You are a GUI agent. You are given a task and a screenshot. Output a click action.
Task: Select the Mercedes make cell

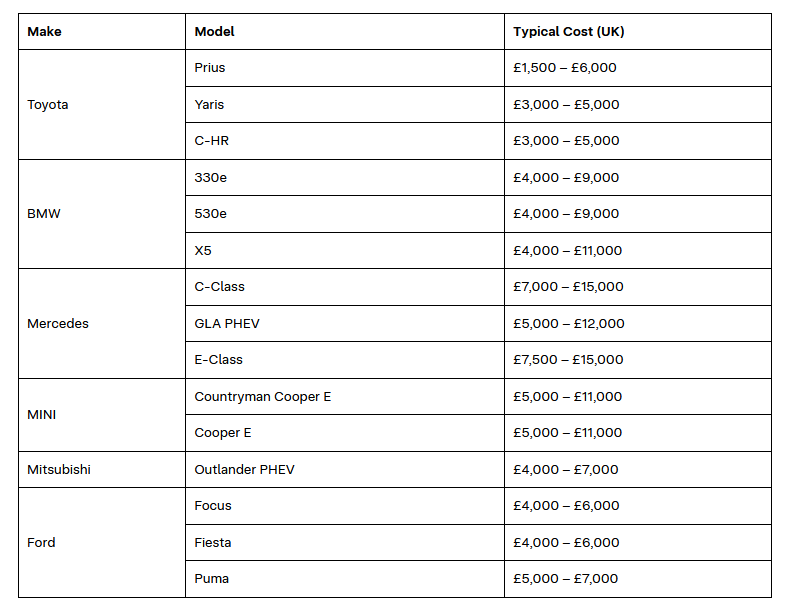[x=58, y=323]
